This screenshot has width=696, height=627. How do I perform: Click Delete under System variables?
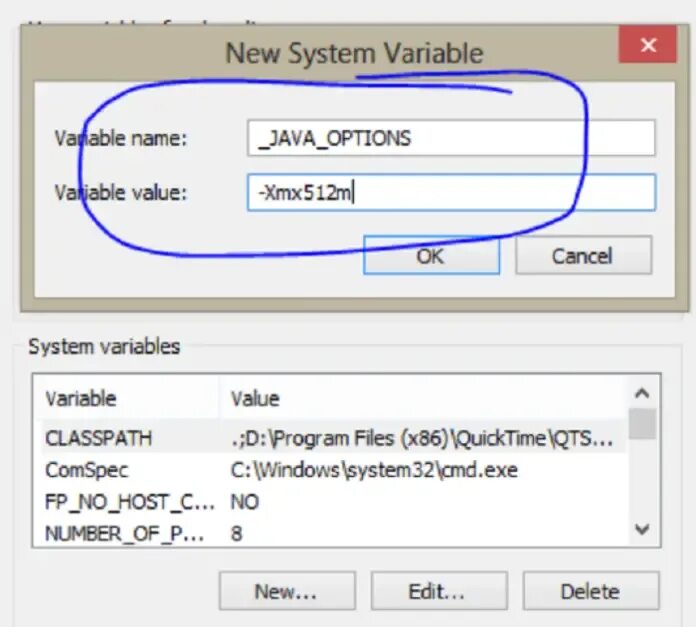[x=591, y=591]
